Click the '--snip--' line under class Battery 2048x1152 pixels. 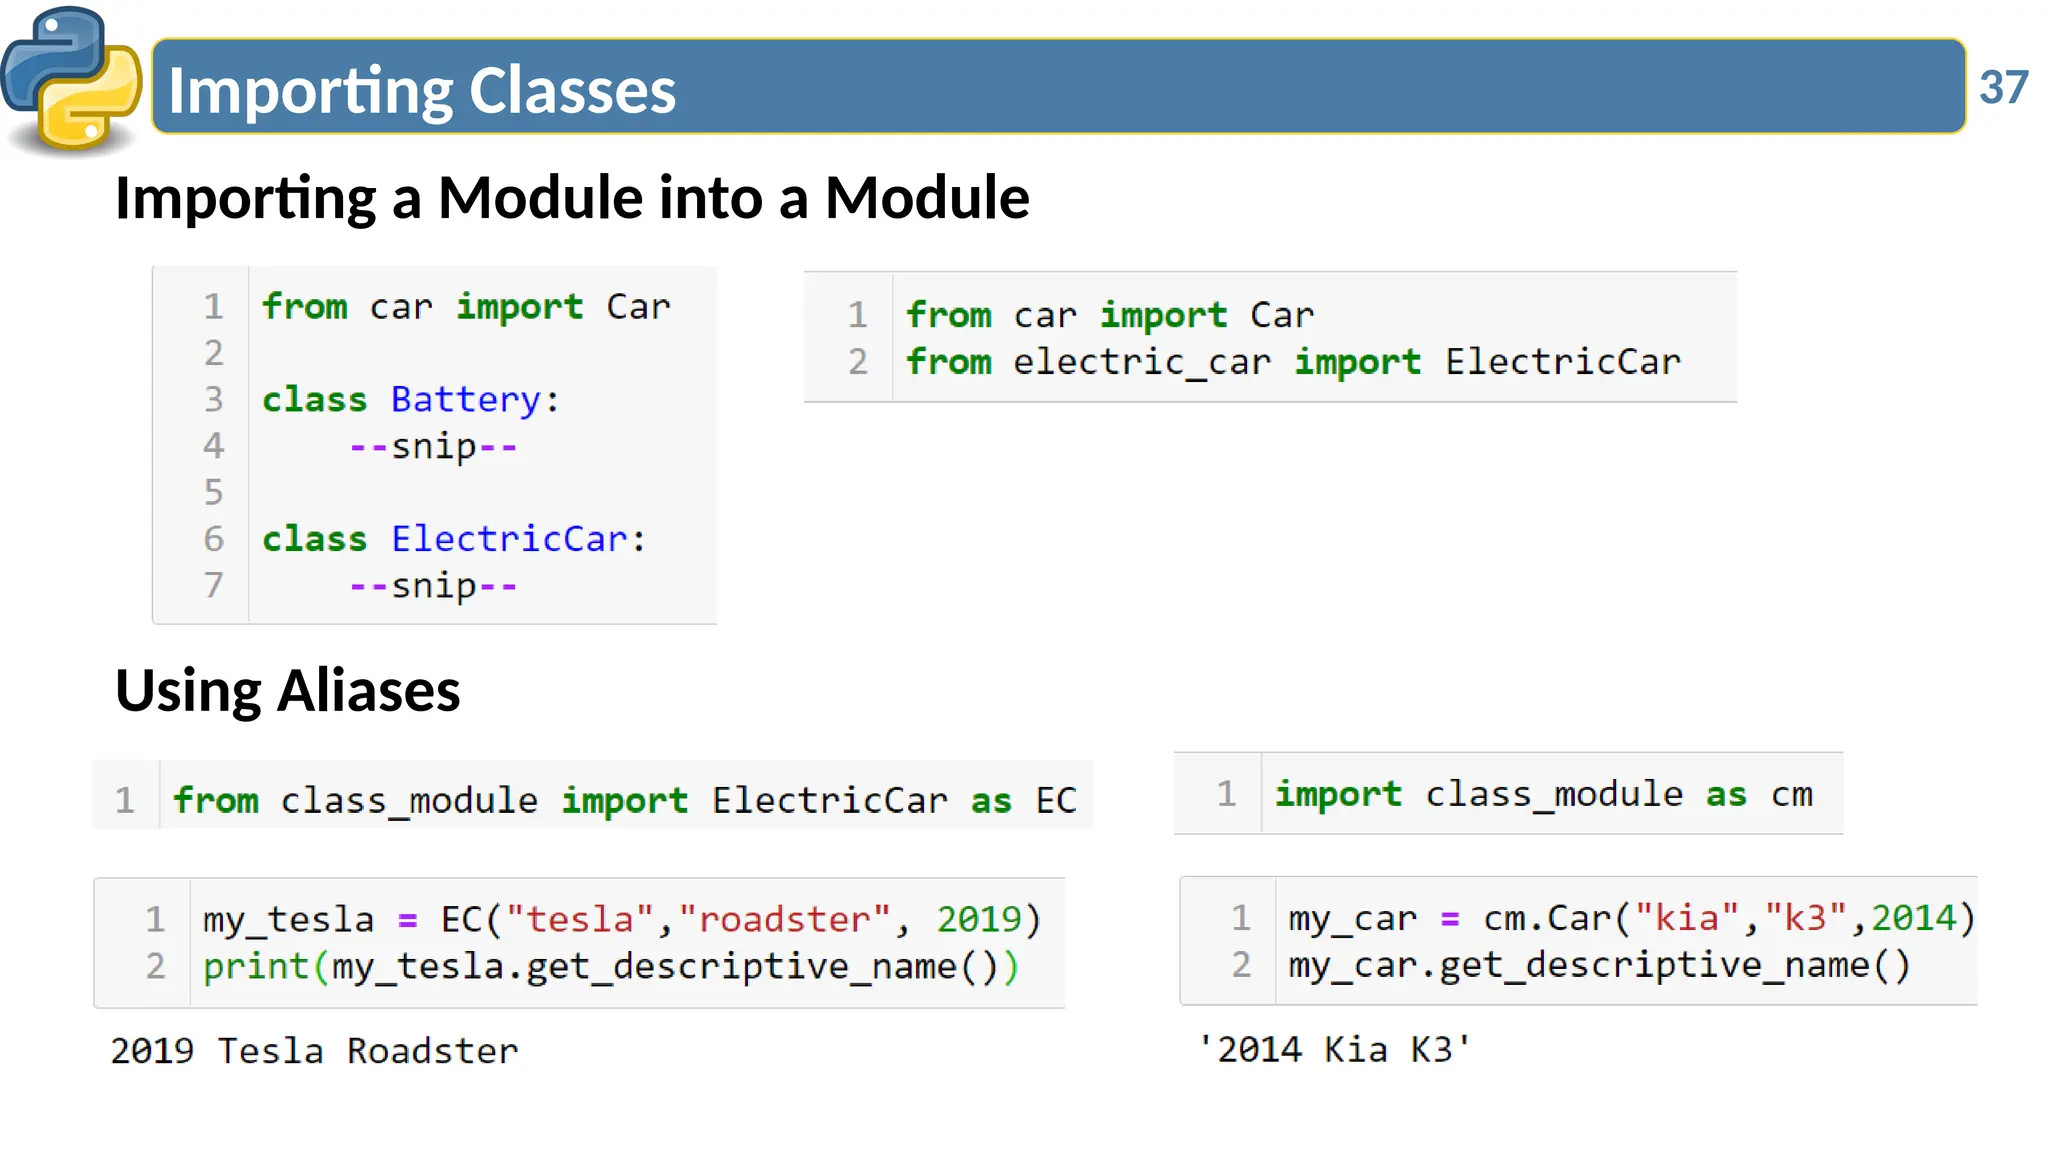point(434,446)
